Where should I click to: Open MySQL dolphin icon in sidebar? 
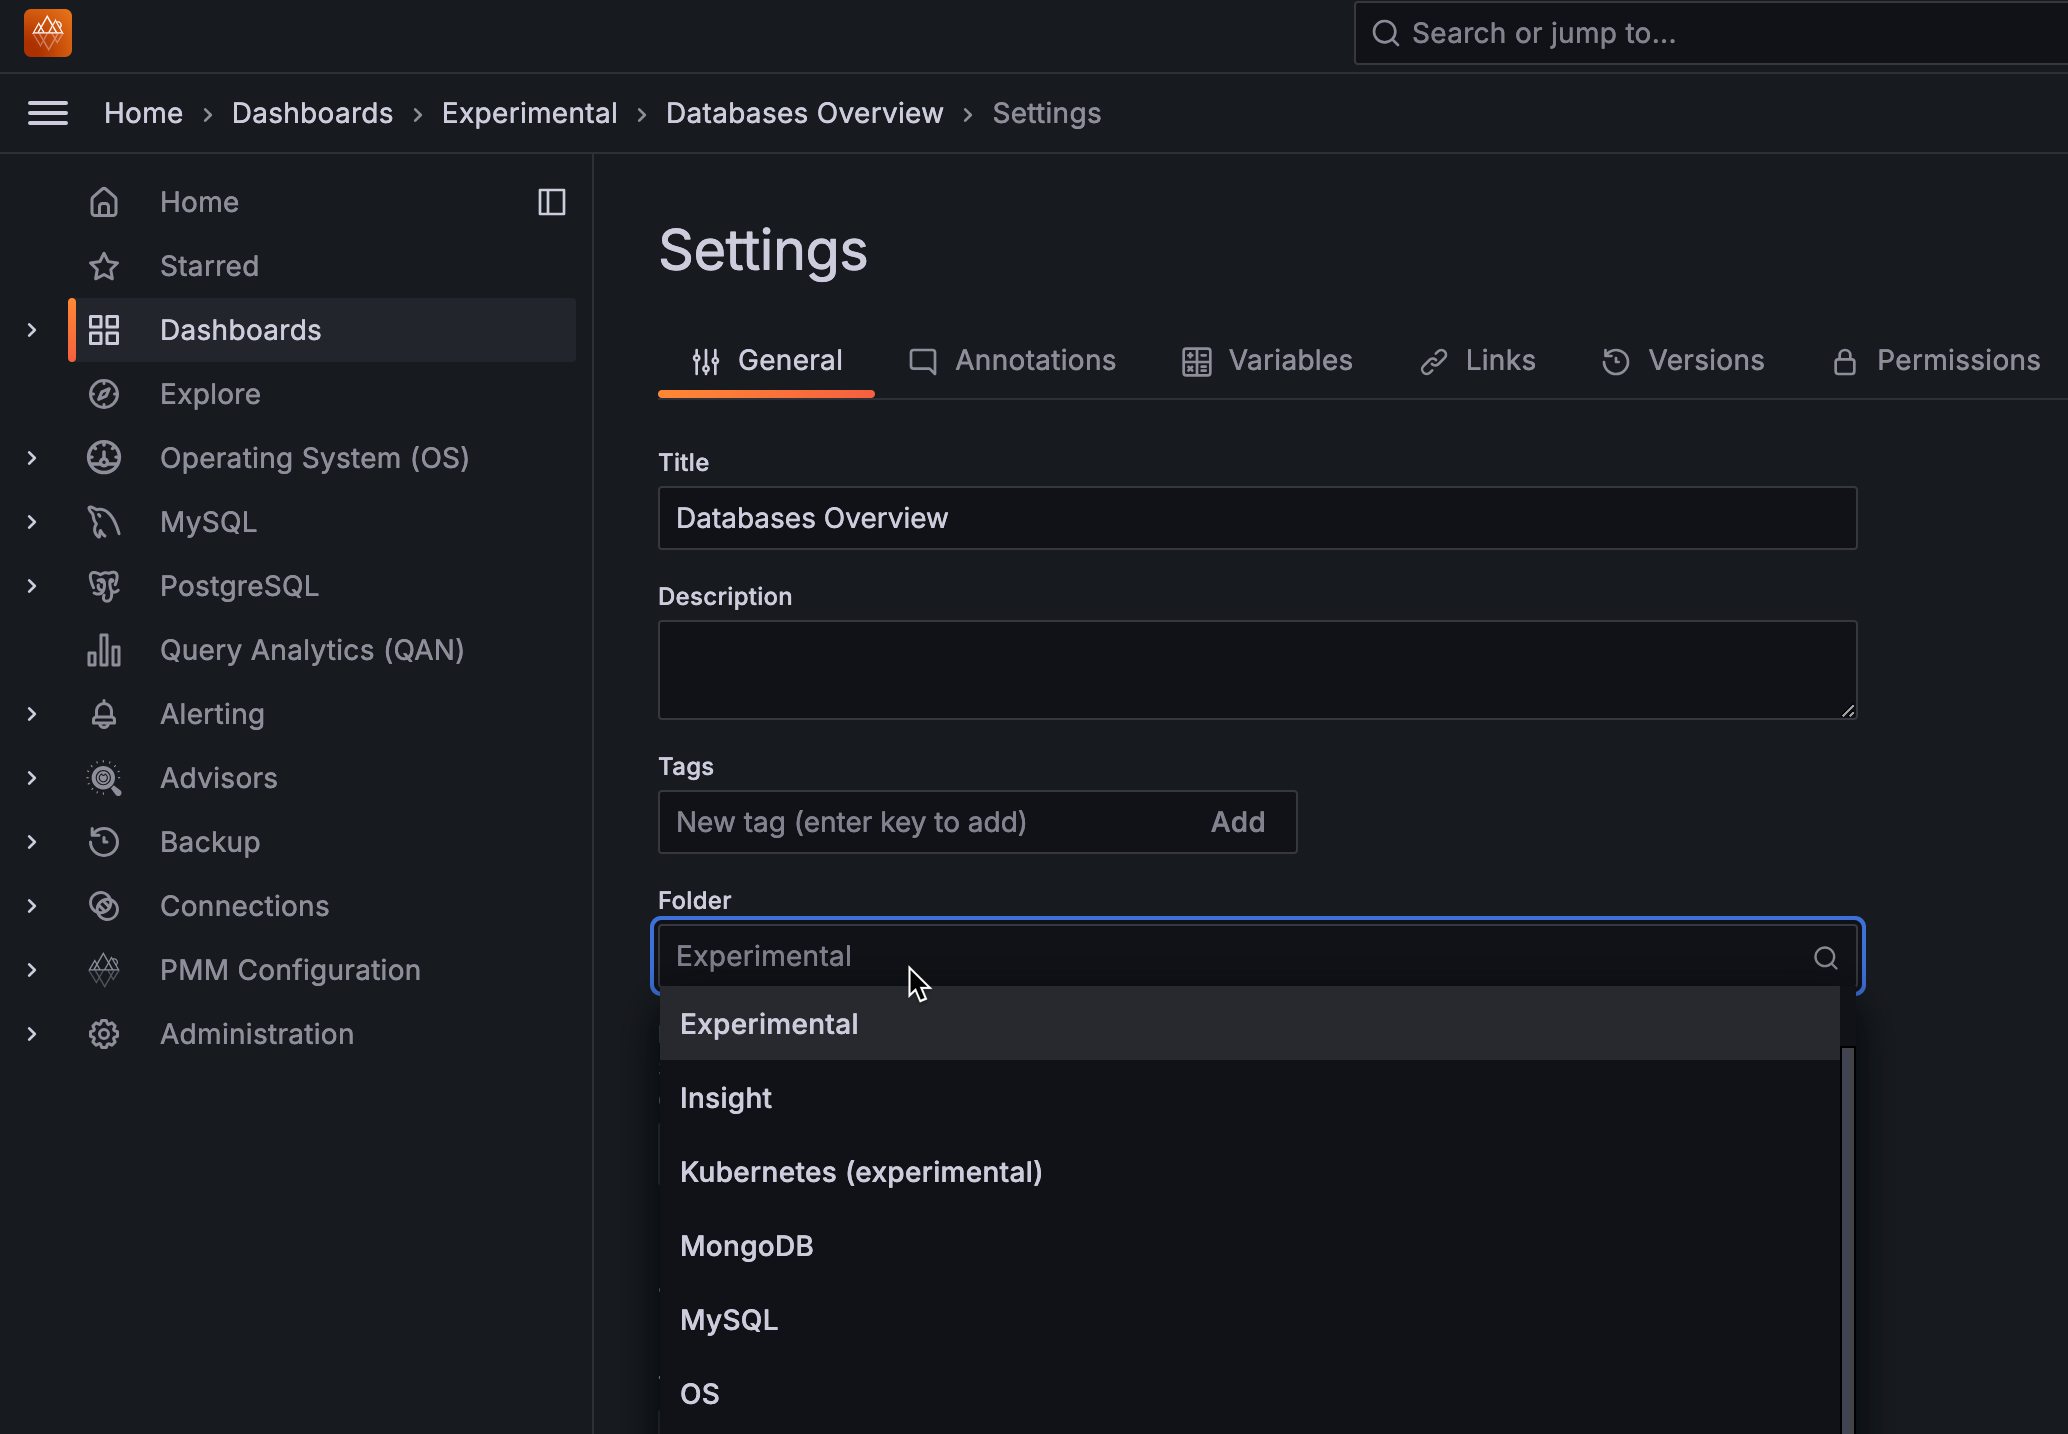click(x=104, y=522)
